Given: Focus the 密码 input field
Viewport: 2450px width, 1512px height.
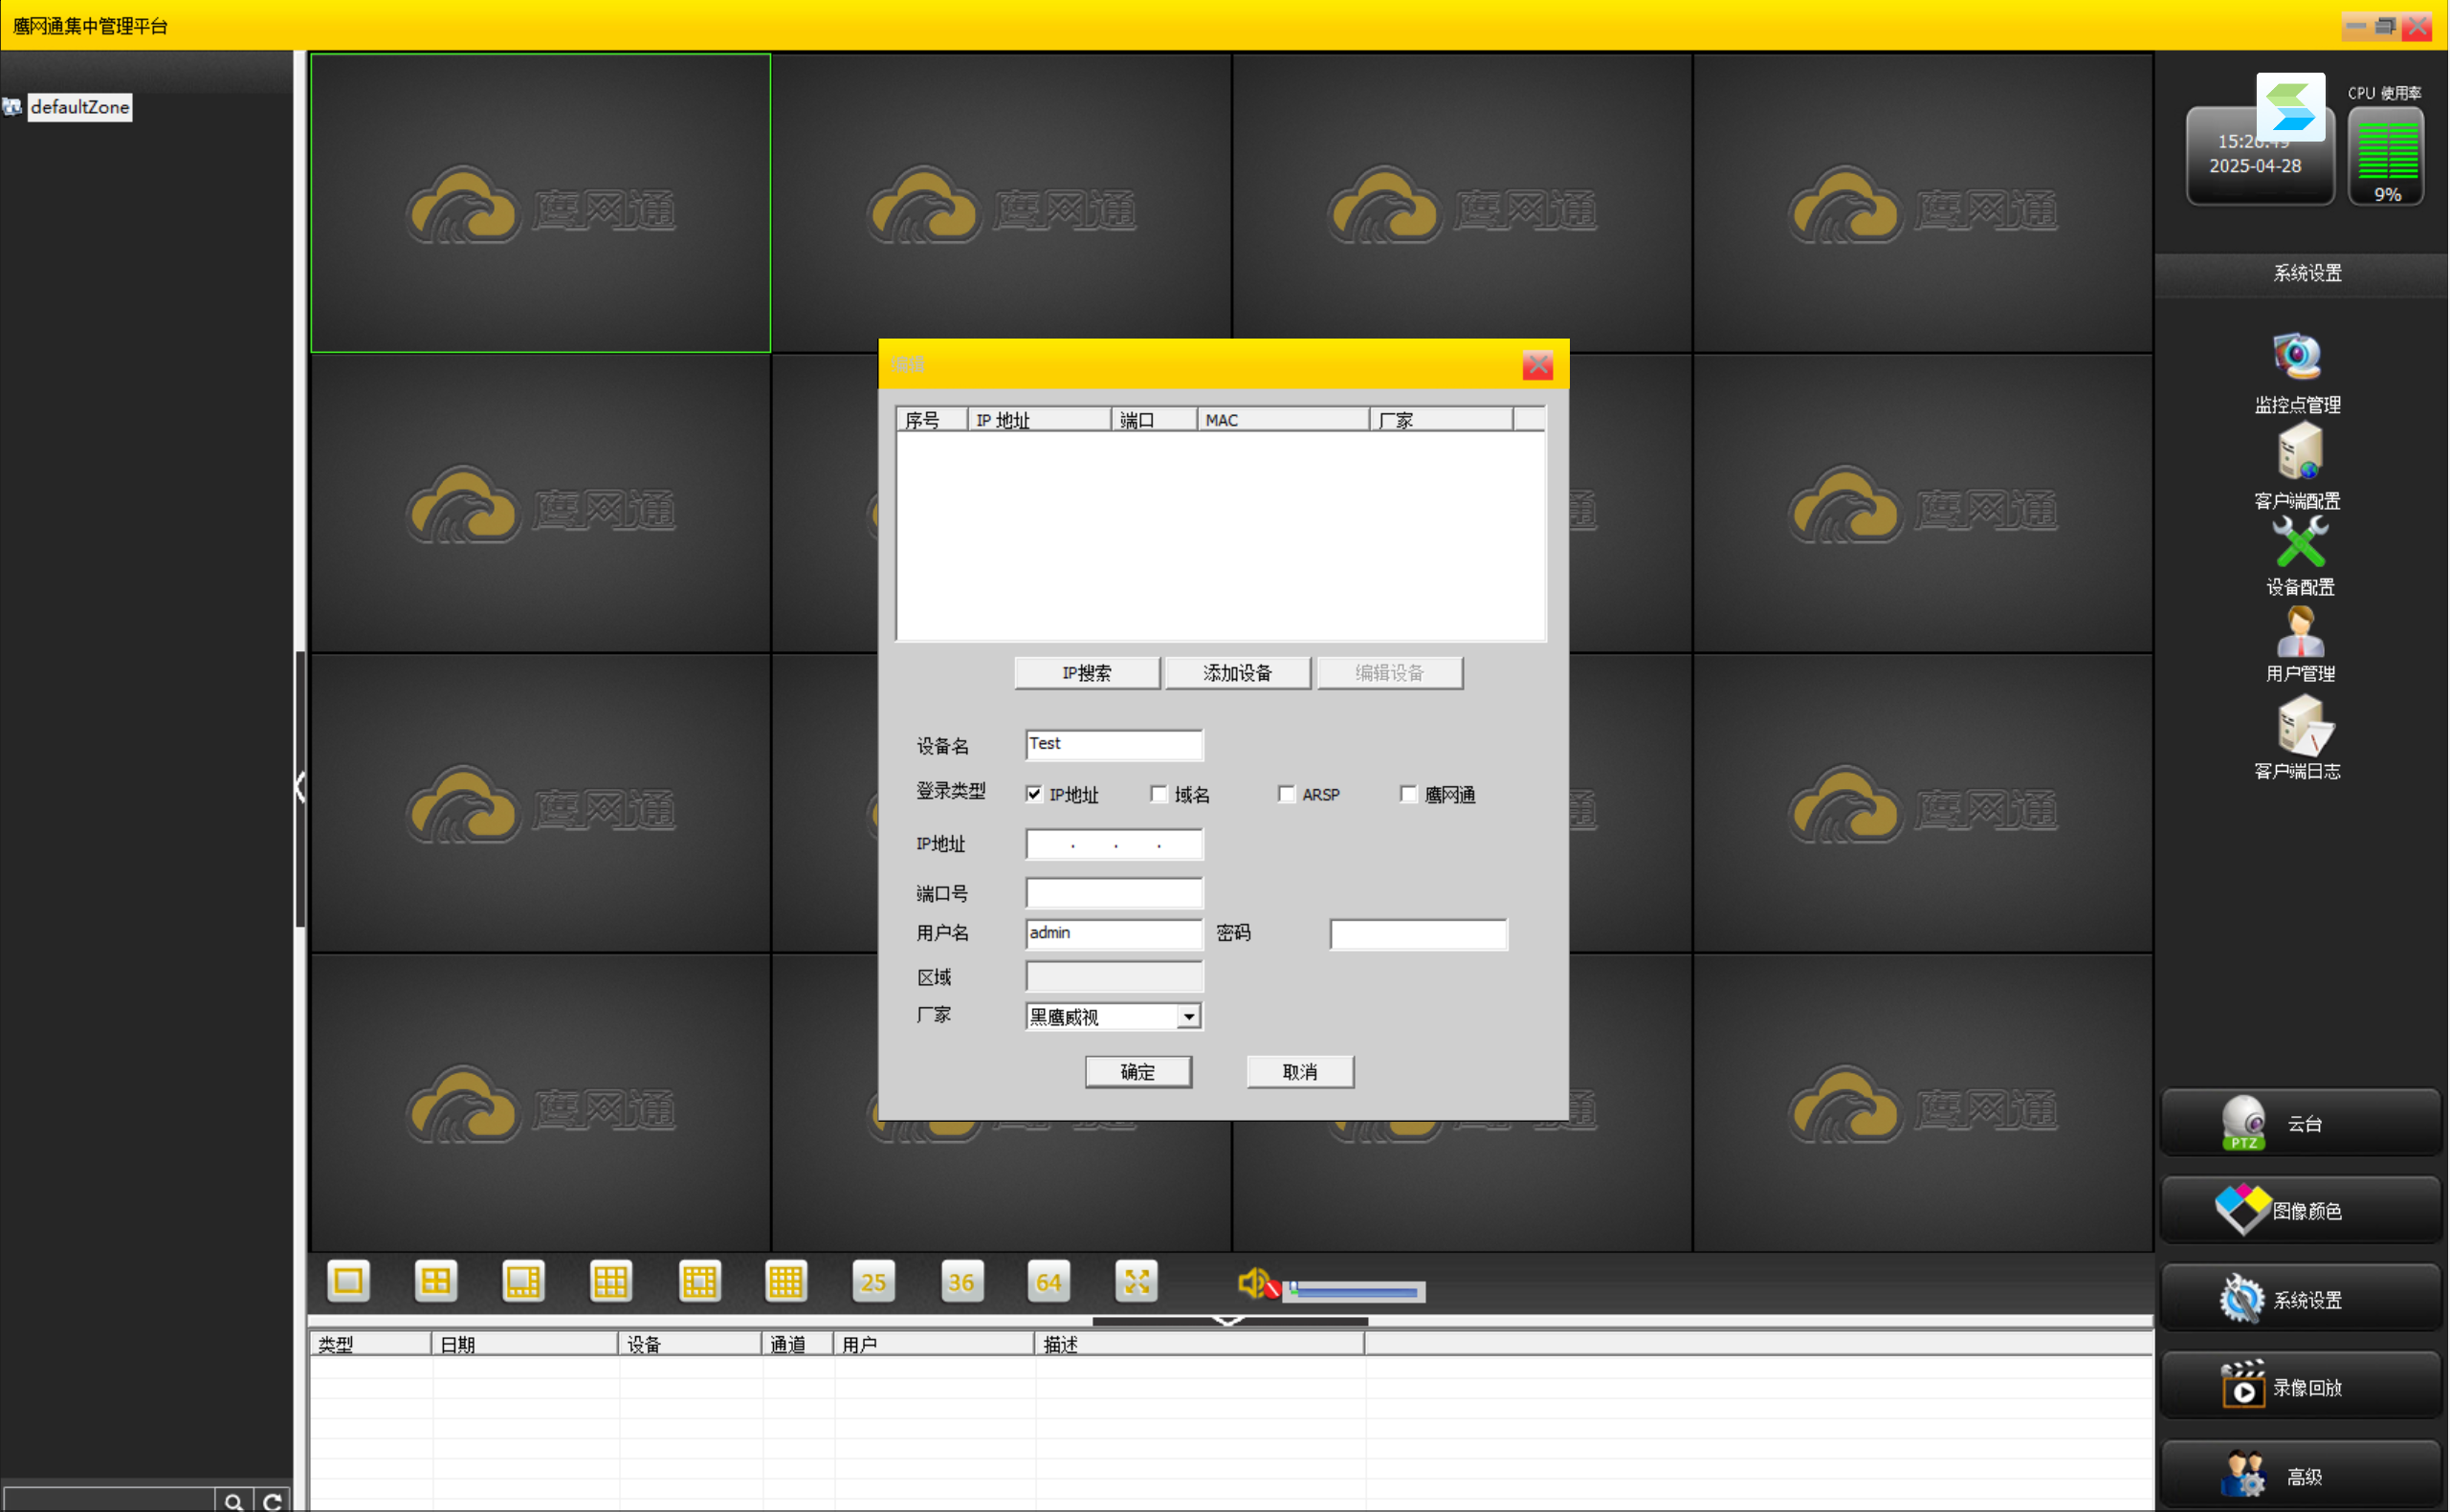Looking at the screenshot, I should pos(1418,934).
